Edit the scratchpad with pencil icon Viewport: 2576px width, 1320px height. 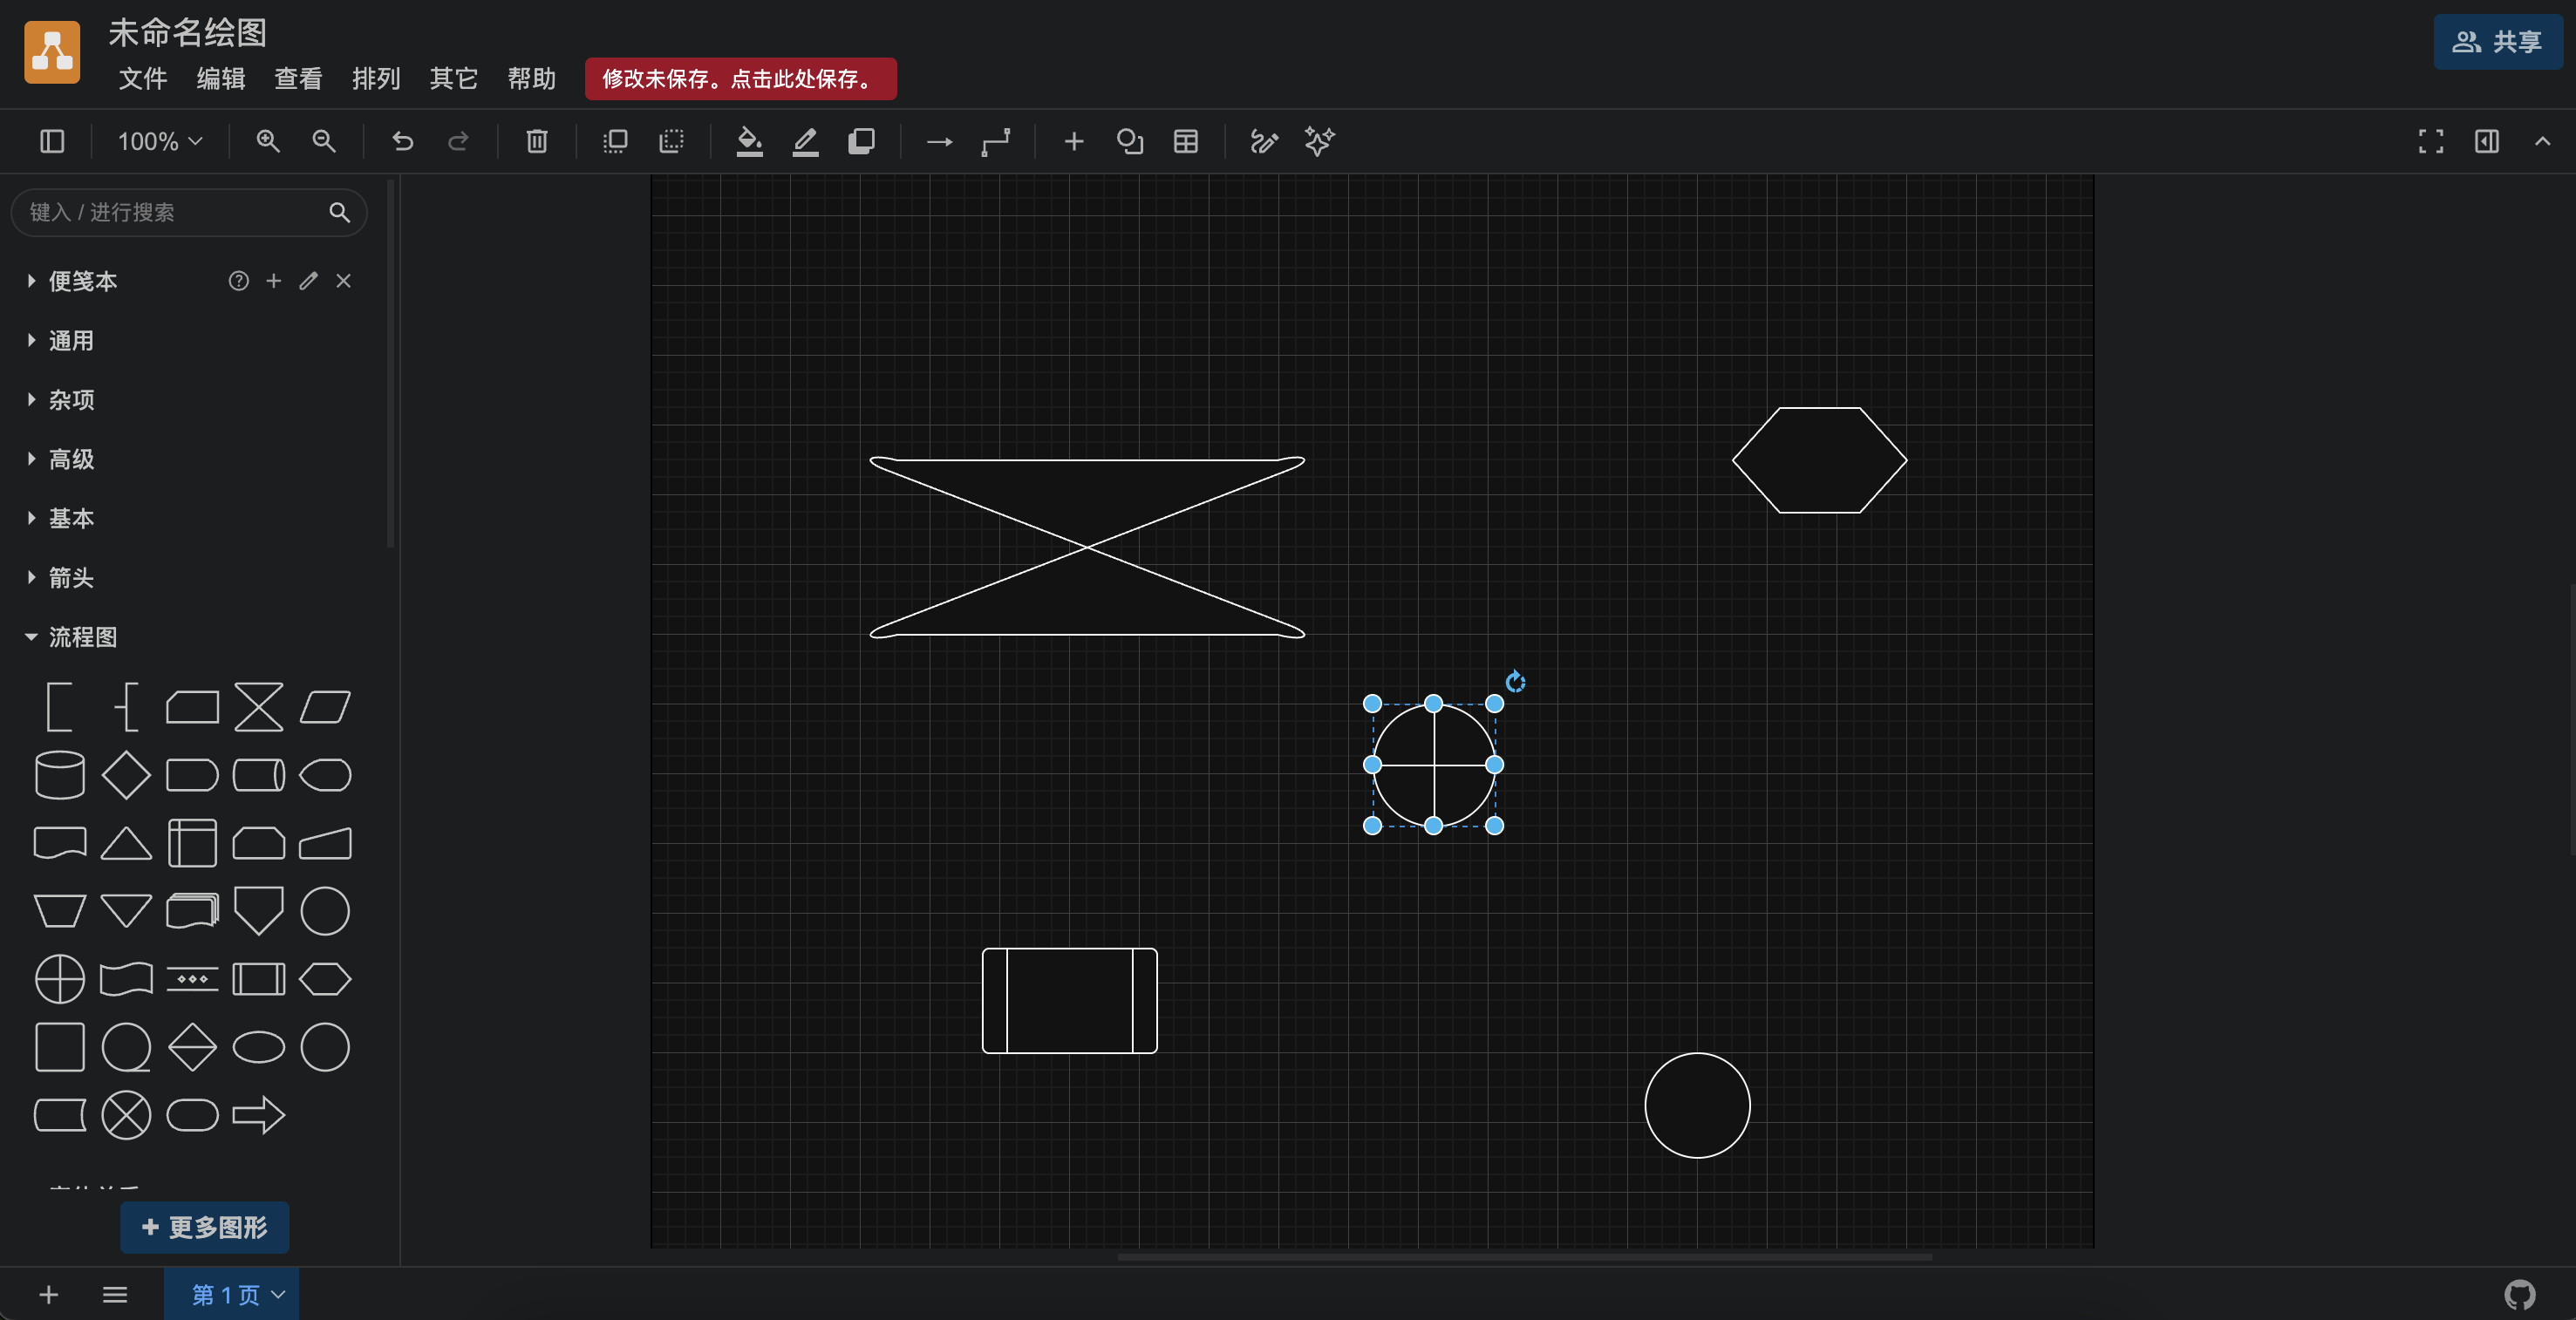(x=309, y=281)
